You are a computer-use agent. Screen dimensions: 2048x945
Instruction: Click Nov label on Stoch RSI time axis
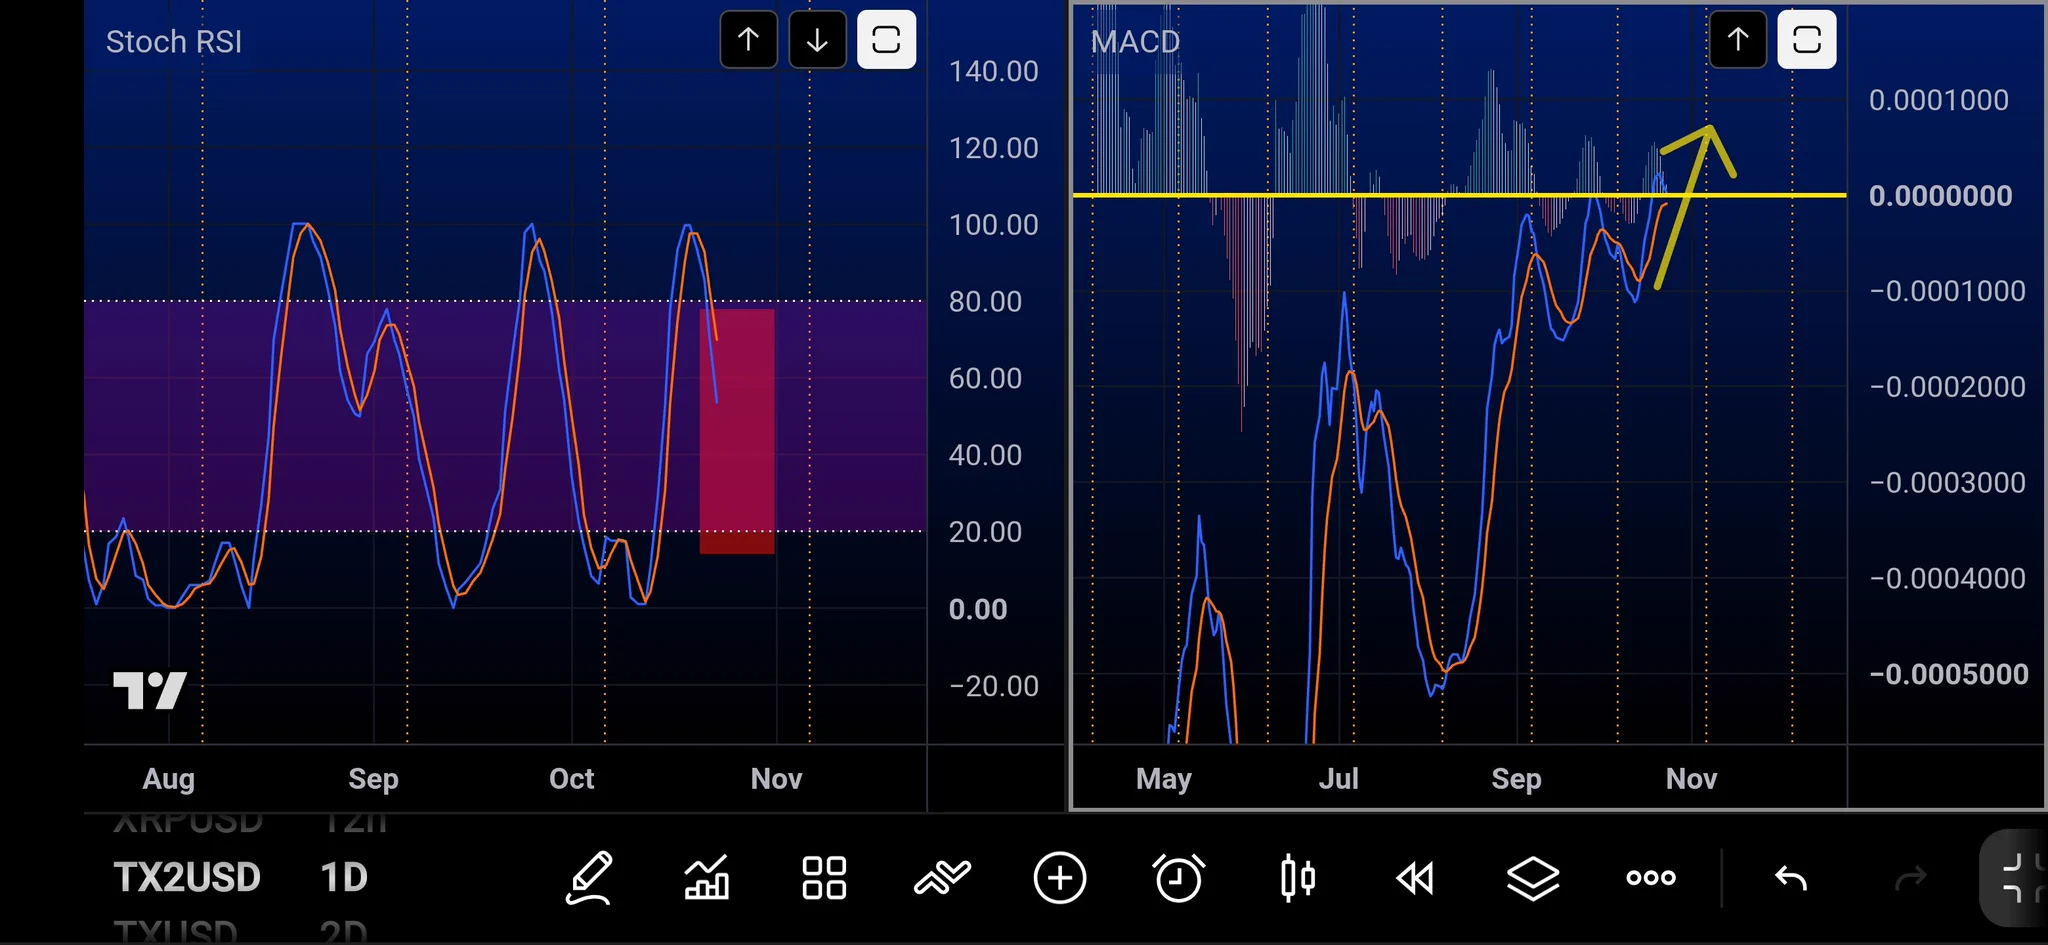coord(776,779)
